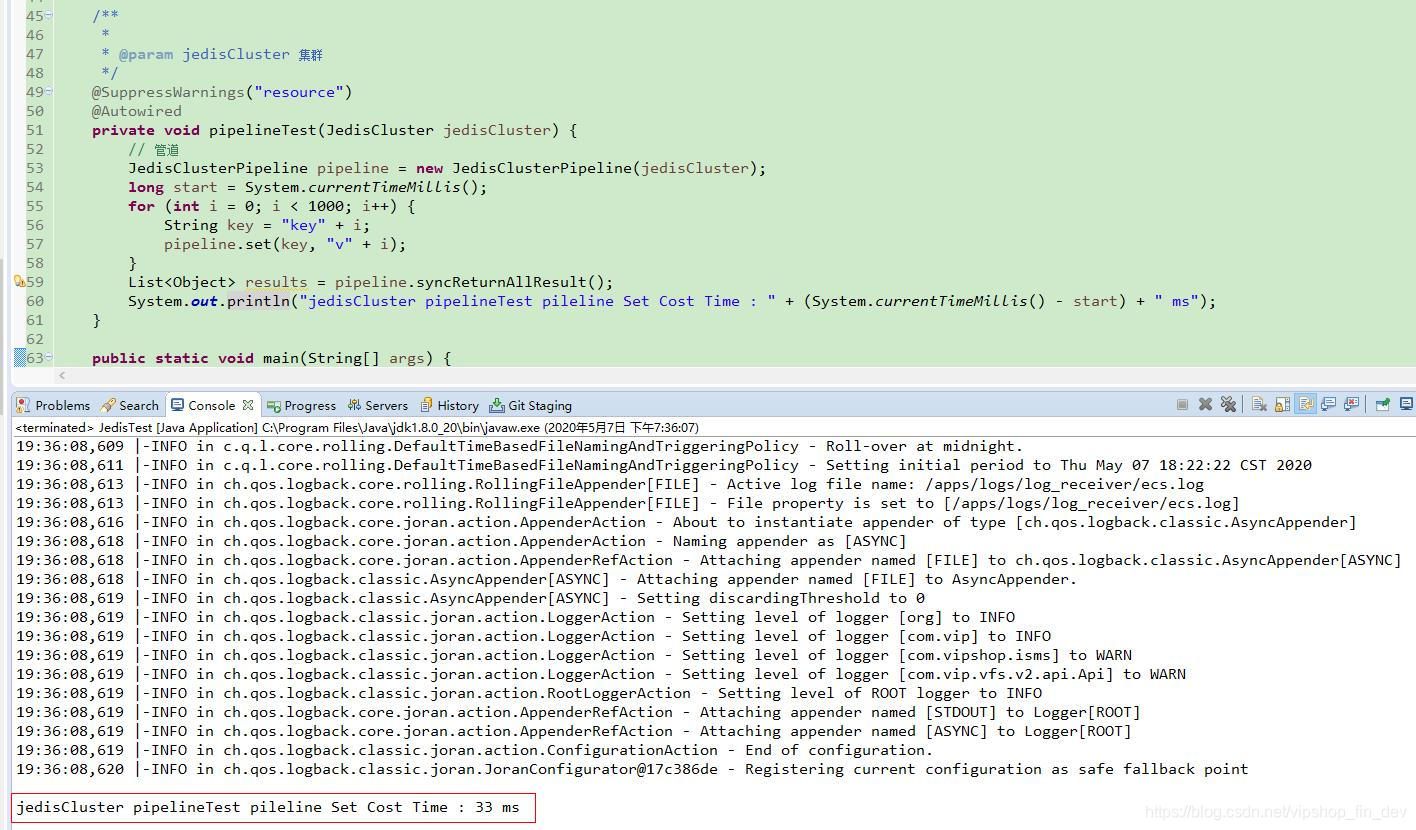This screenshot has height=830, width=1416.
Task: Collapse the pipelineTest method fold at line 49
Action: click(49, 92)
